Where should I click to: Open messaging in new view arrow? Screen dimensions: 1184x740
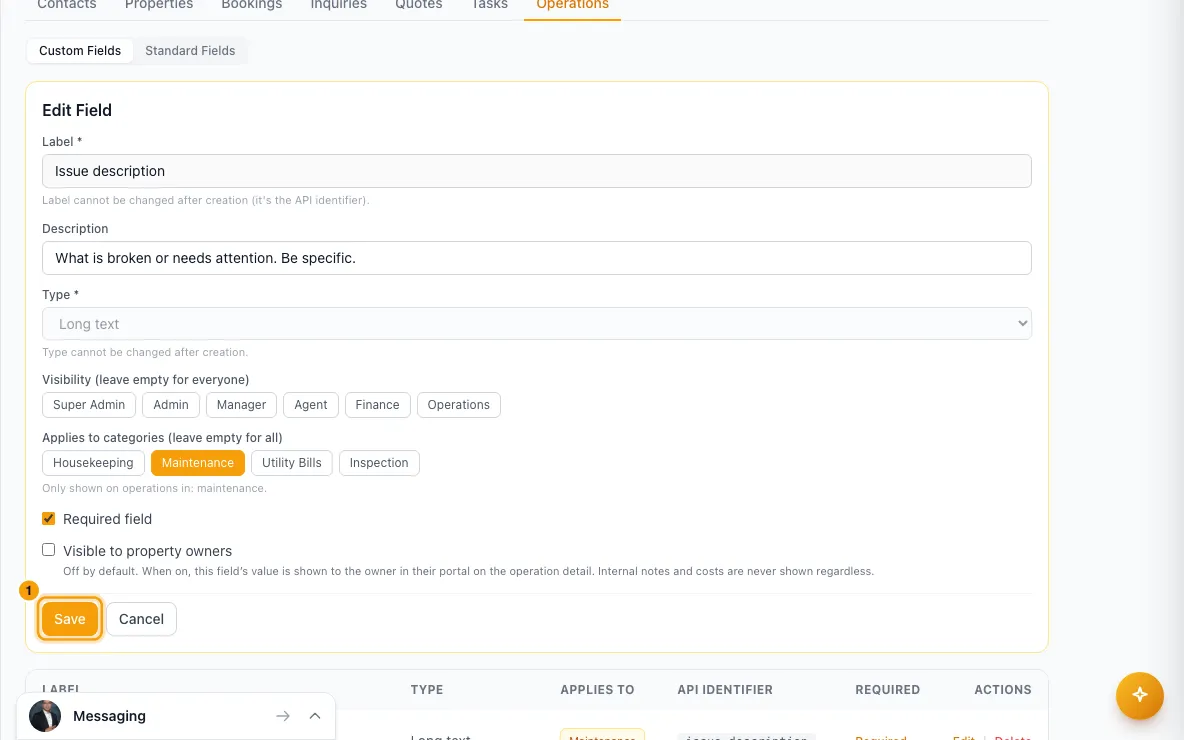(x=282, y=716)
